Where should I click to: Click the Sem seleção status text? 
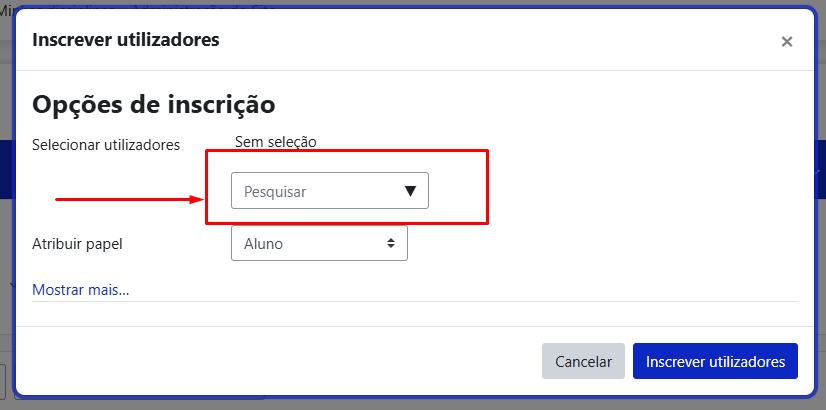click(x=276, y=142)
